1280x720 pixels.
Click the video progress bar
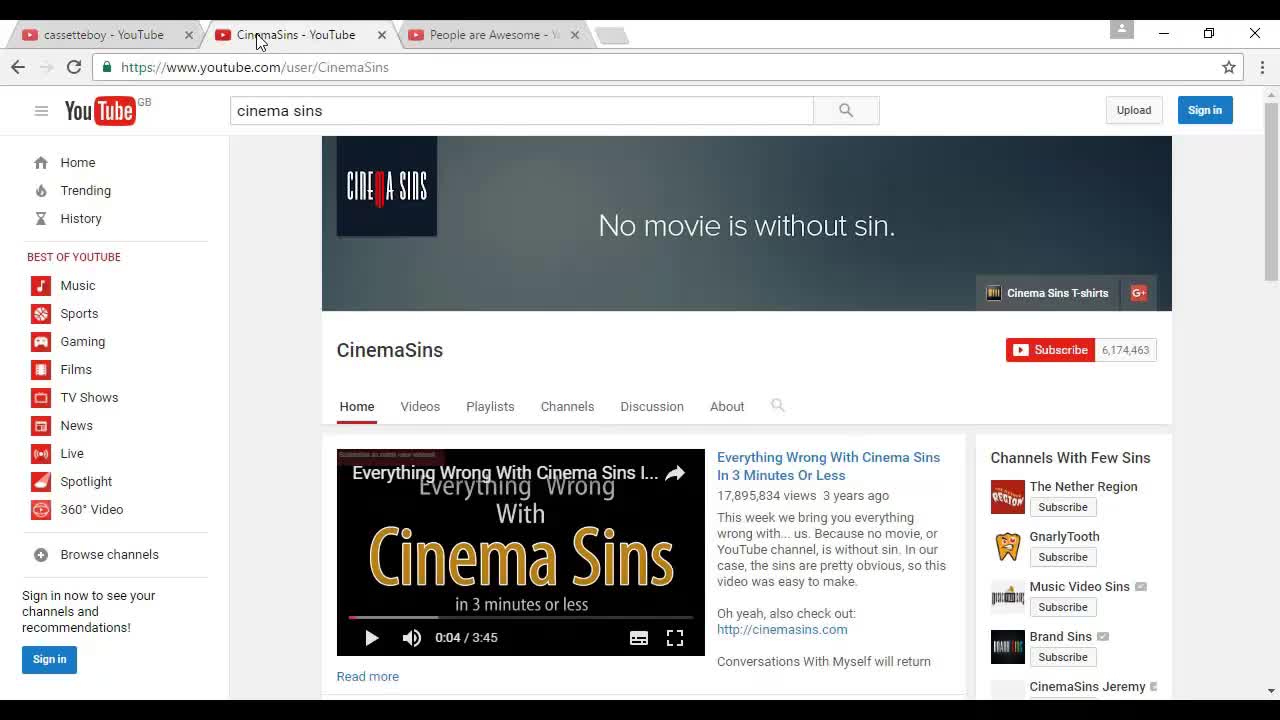pos(521,618)
